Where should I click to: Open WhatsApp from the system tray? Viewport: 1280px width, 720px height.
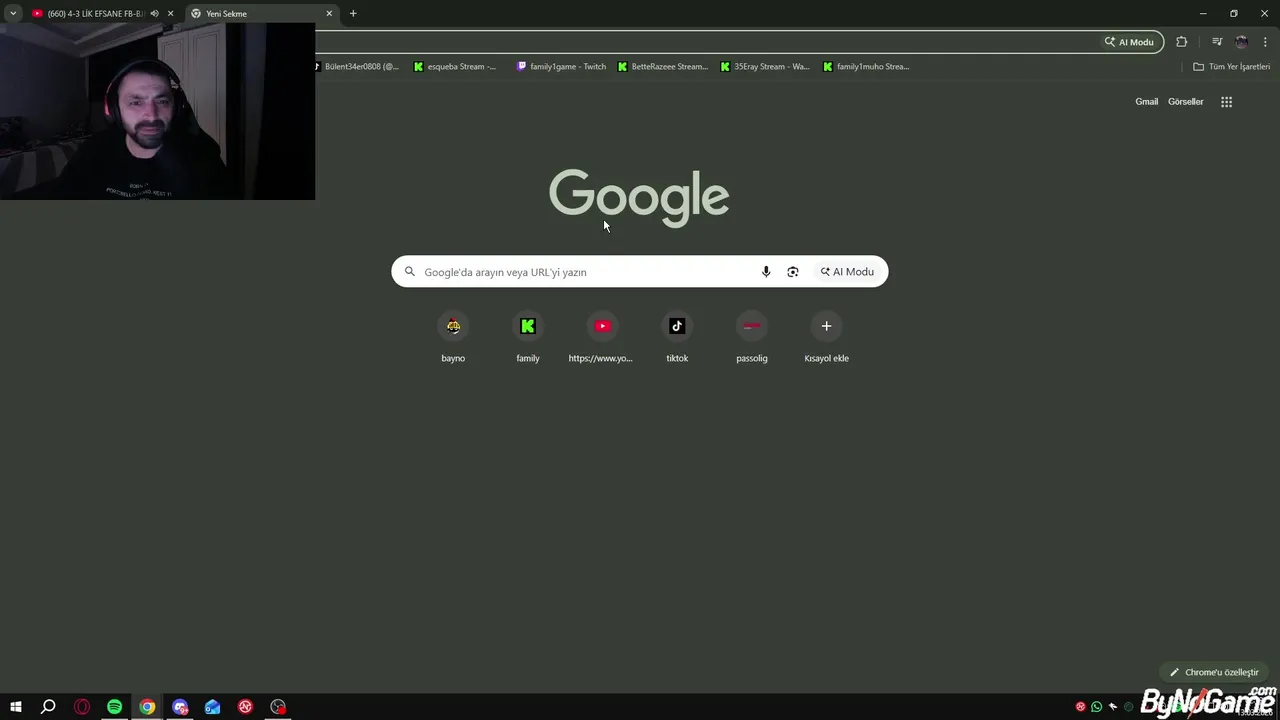(x=1097, y=707)
